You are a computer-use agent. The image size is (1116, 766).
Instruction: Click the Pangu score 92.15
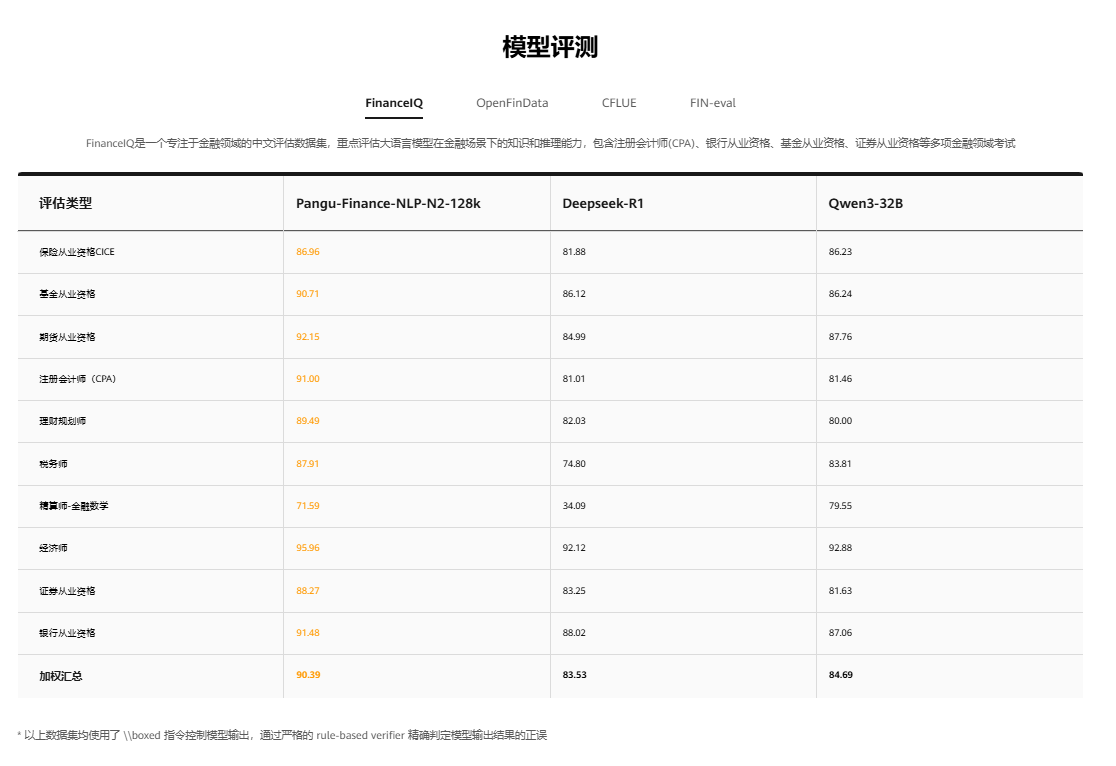click(x=307, y=337)
